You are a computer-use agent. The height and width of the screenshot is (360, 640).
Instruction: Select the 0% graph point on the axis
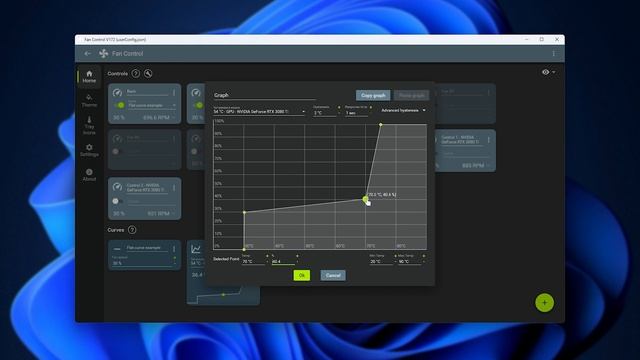[244, 249]
